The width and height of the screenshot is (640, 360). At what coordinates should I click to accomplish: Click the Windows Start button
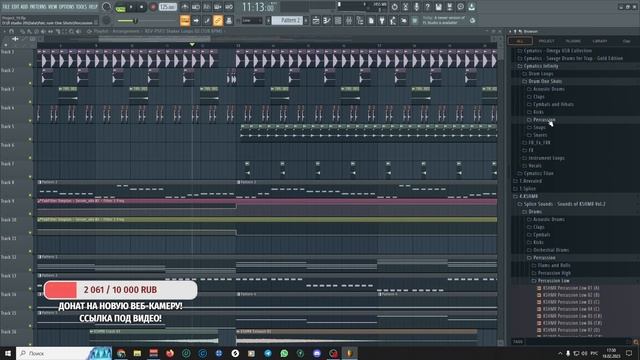[8, 353]
